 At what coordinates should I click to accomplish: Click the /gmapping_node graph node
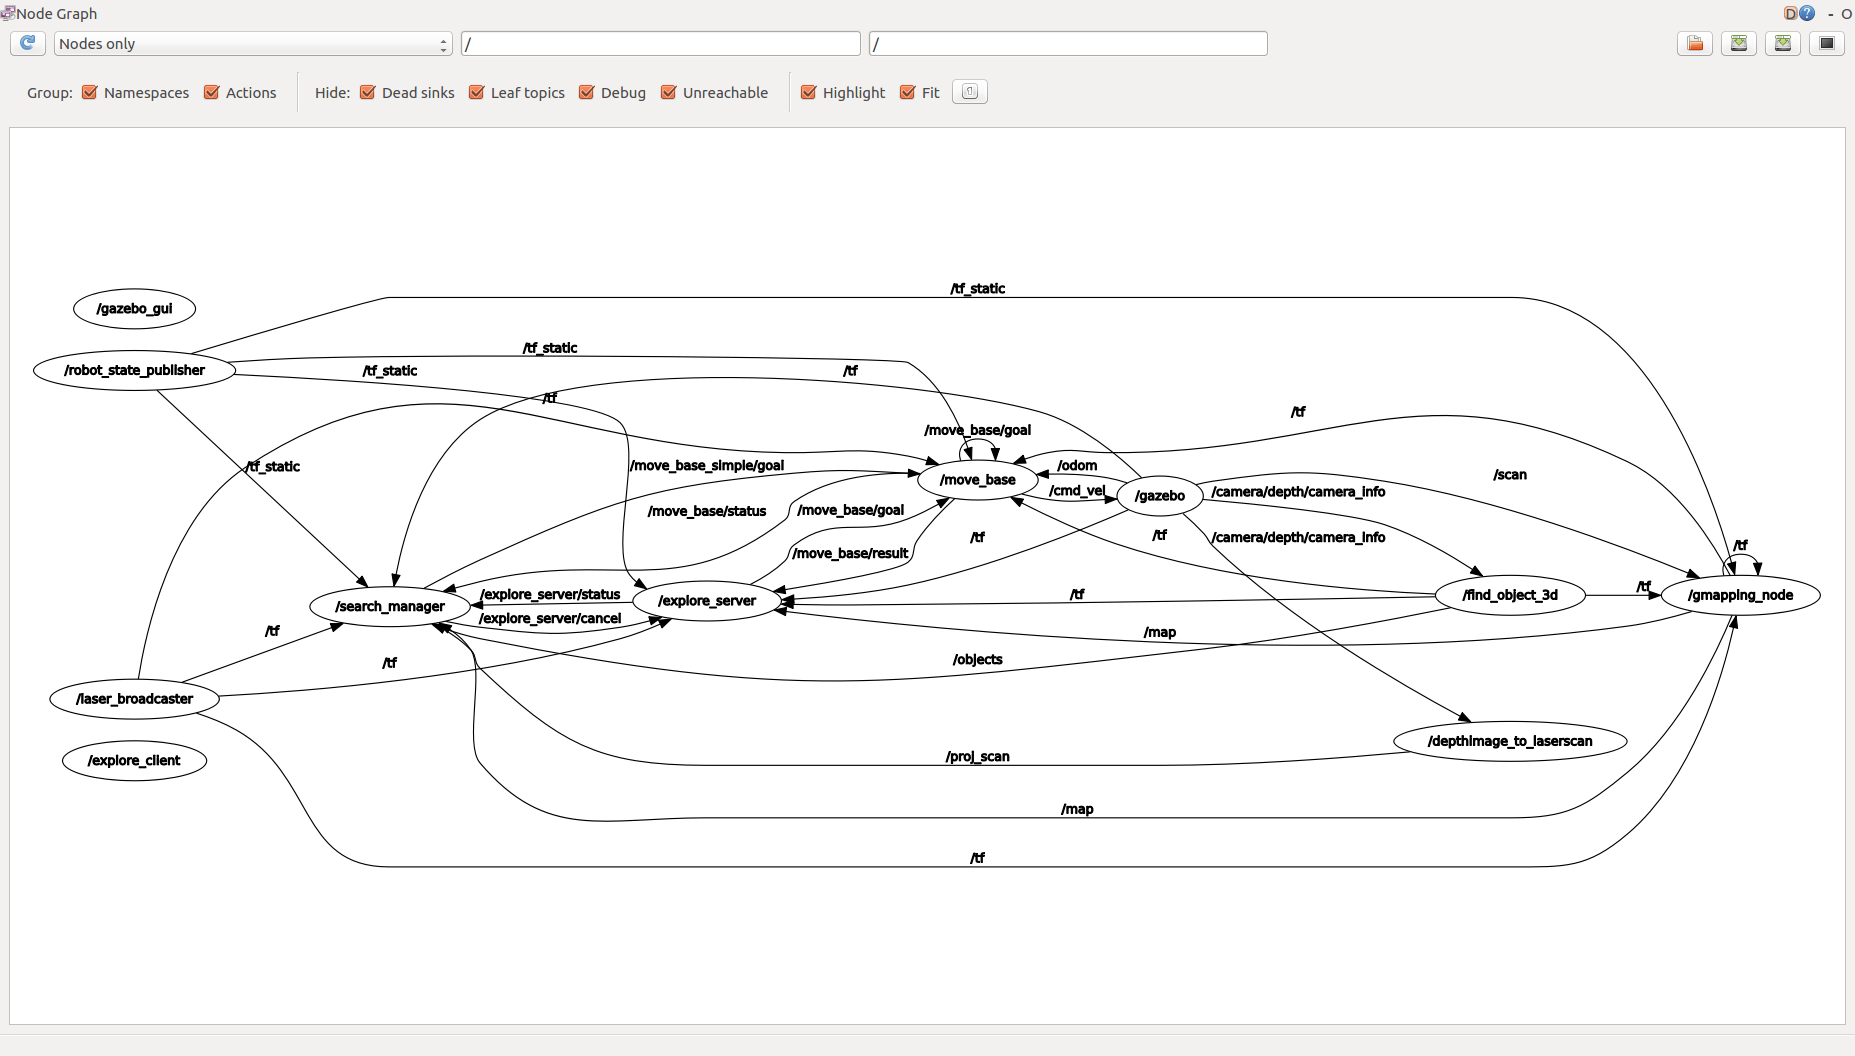click(x=1740, y=595)
